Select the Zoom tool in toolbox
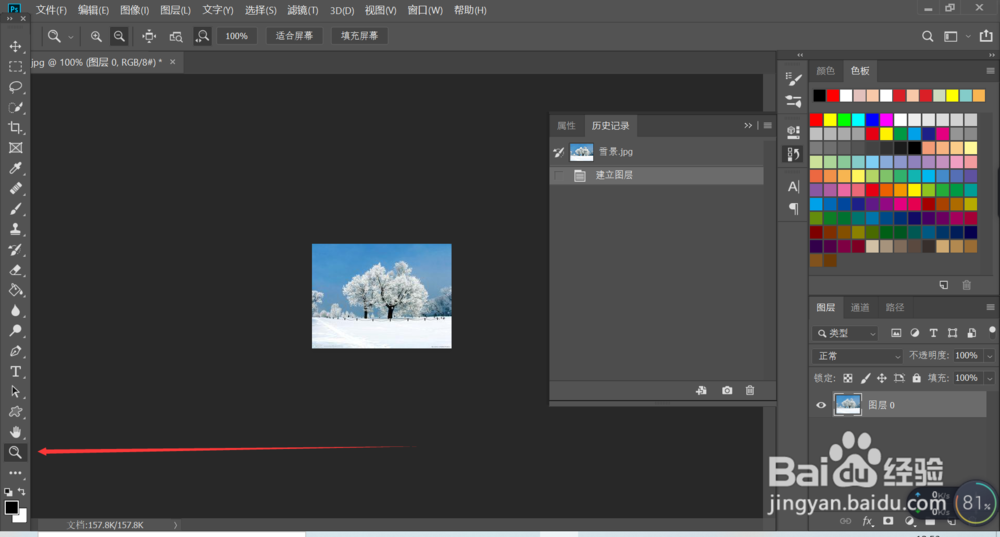The image size is (1000, 537). coord(15,453)
